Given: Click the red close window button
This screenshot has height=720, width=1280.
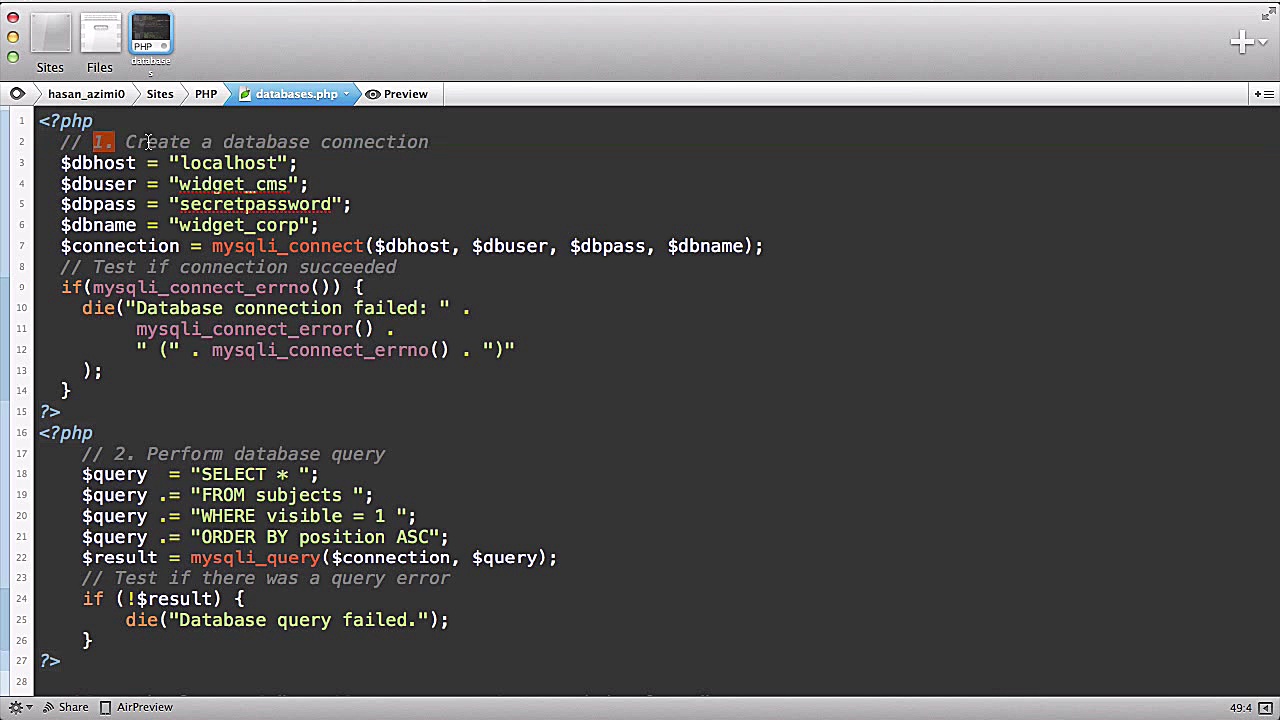Looking at the screenshot, I should coord(13,18).
